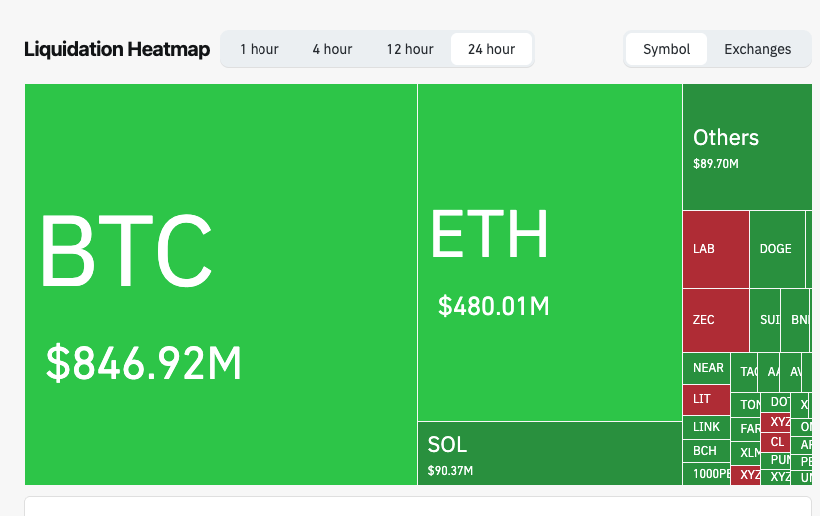Open the BTC liquidation tile
820x516 pixels.
pos(221,284)
